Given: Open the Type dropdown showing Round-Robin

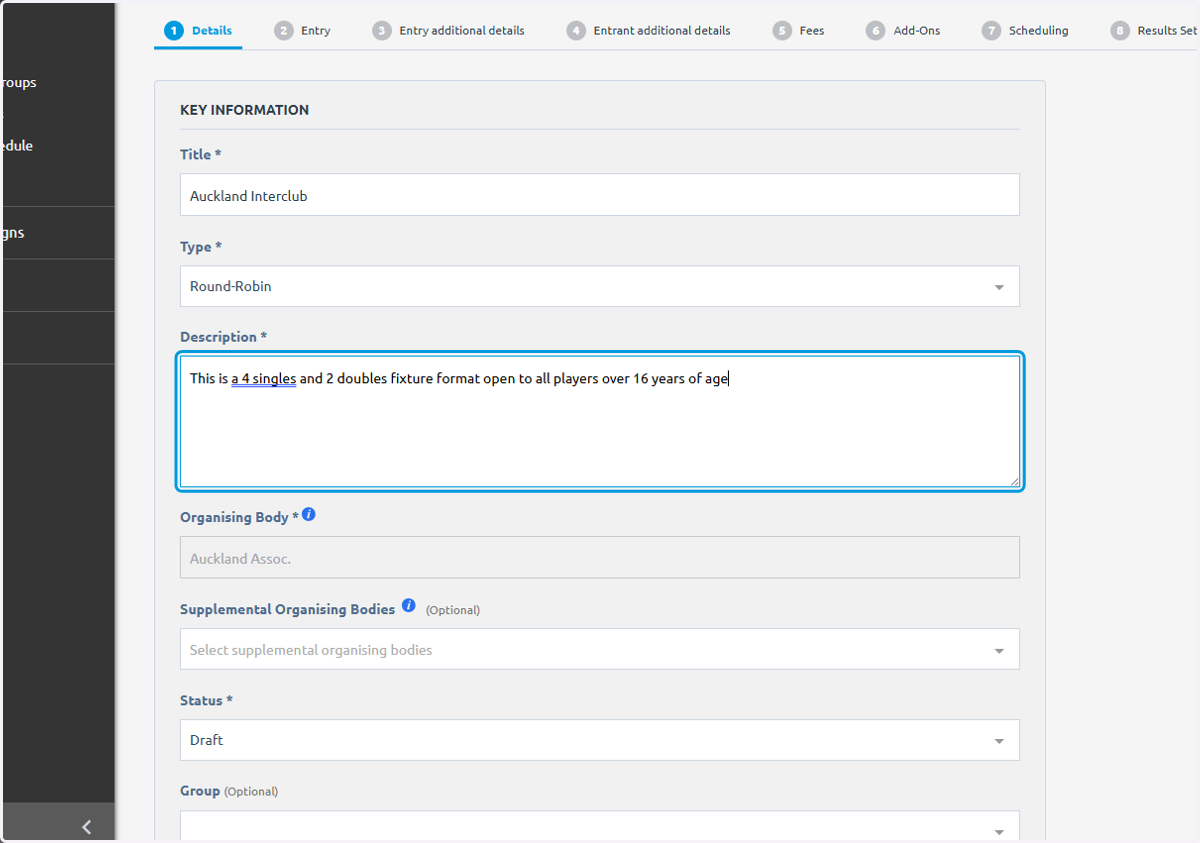Looking at the screenshot, I should pyautogui.click(x=600, y=286).
